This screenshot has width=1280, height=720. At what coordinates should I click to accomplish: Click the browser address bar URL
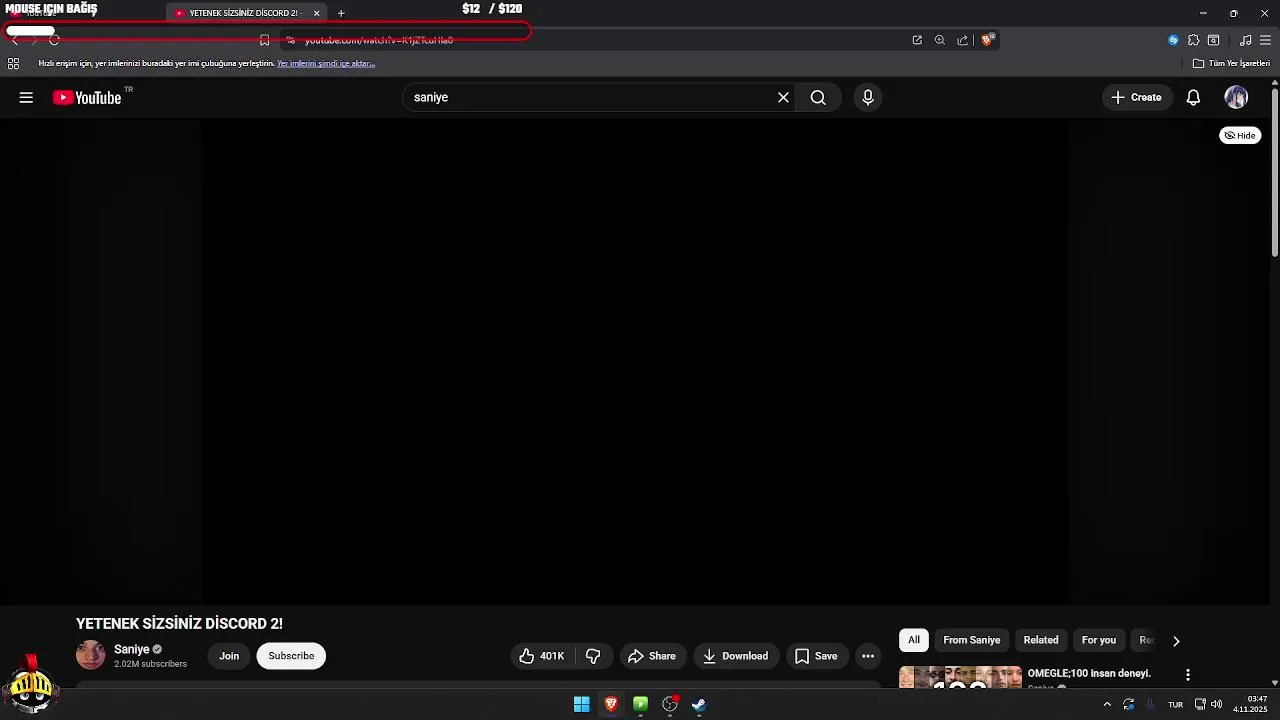(x=379, y=40)
